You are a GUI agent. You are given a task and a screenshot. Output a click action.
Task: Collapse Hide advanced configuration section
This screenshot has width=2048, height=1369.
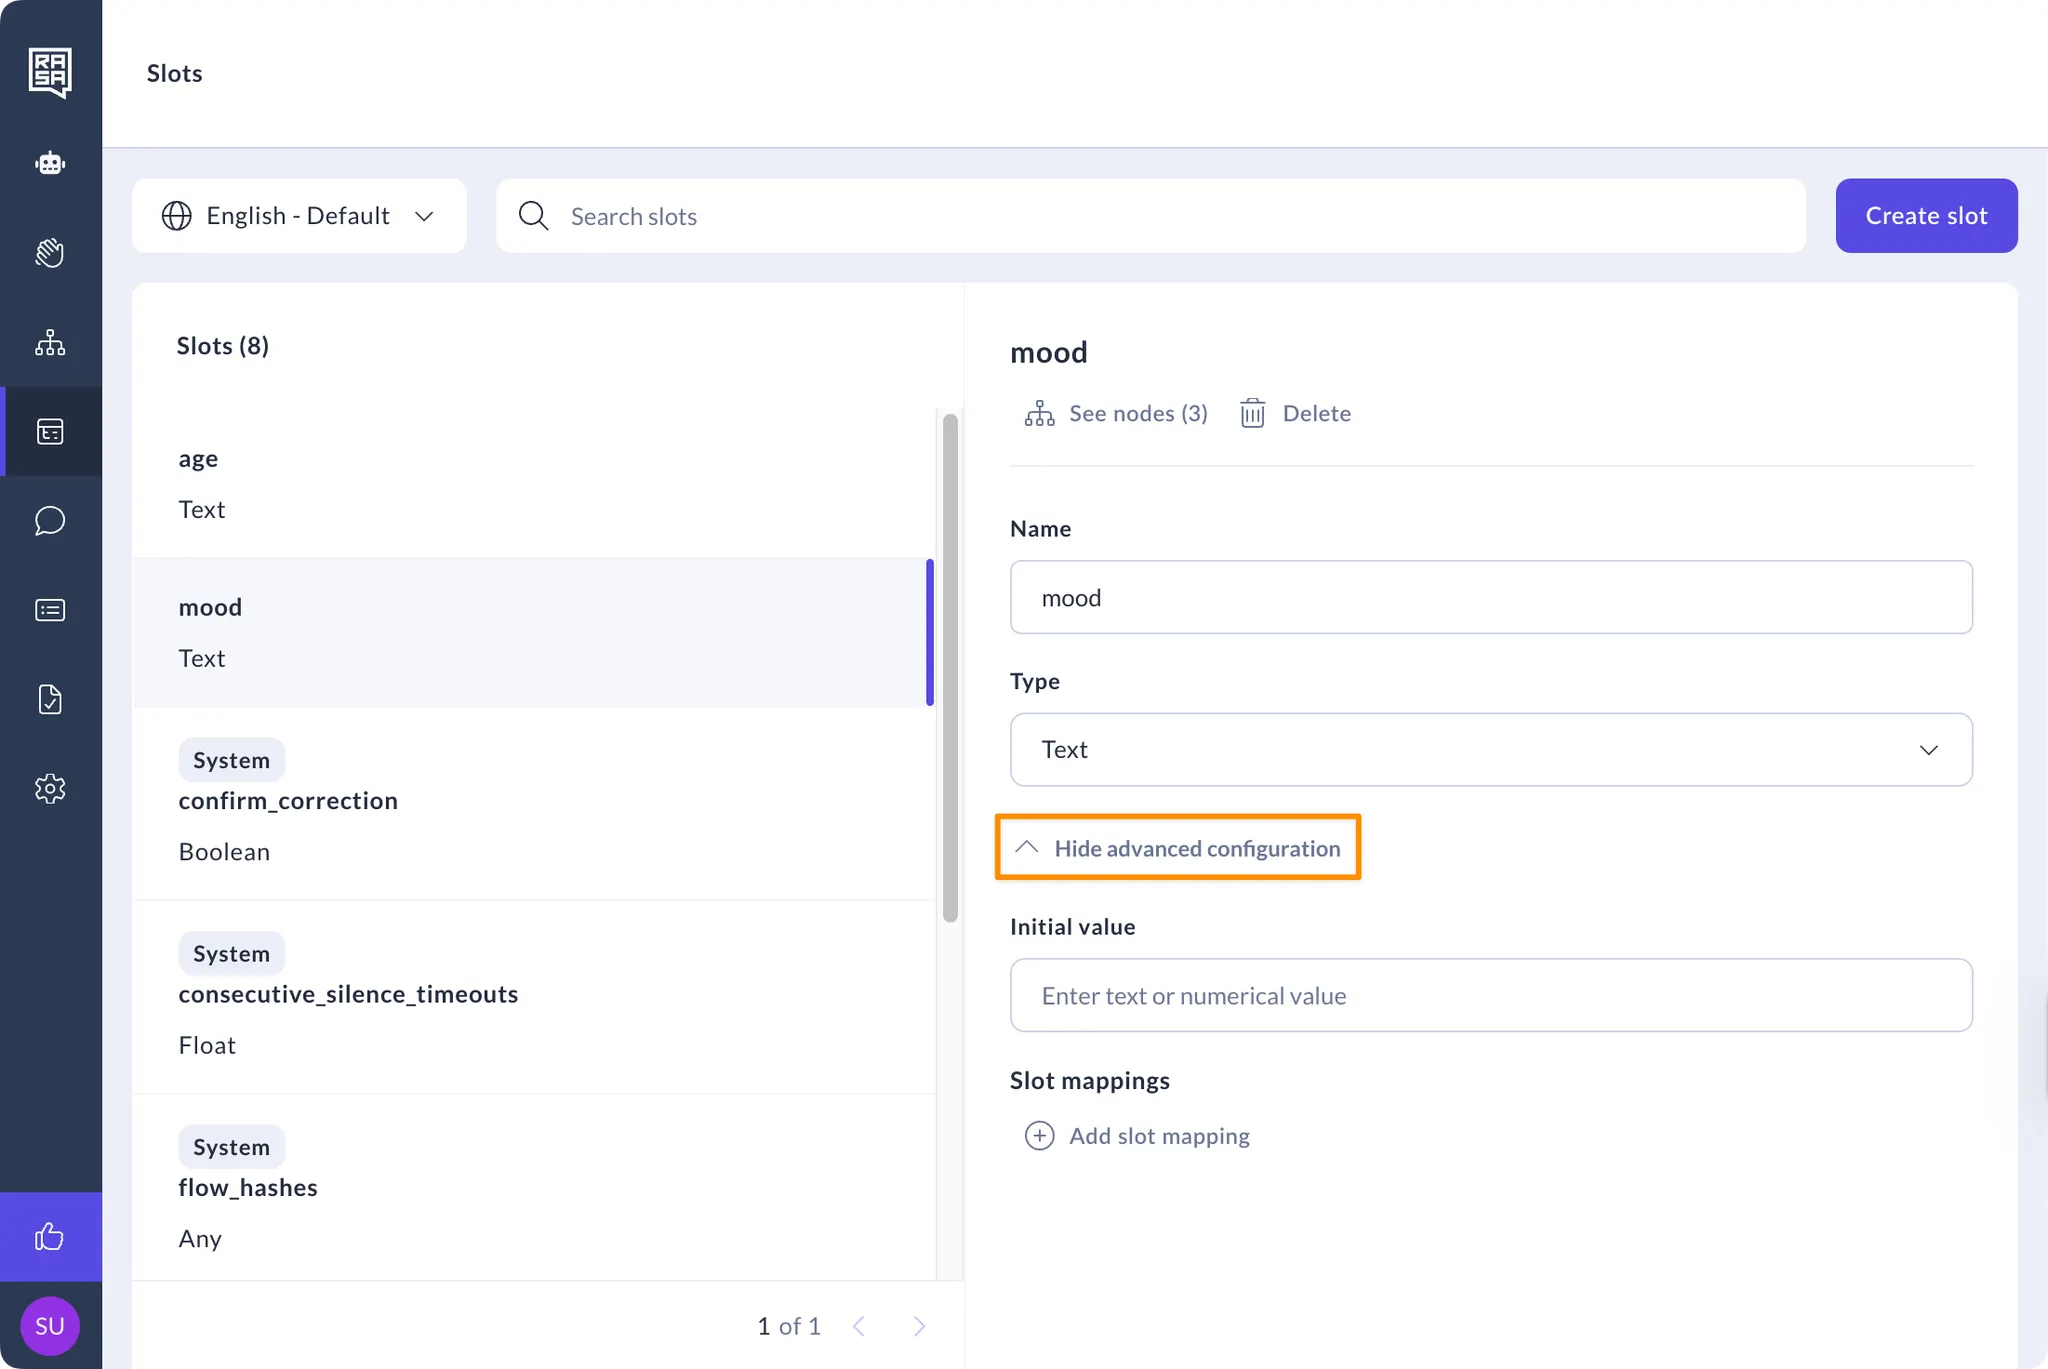(1178, 848)
